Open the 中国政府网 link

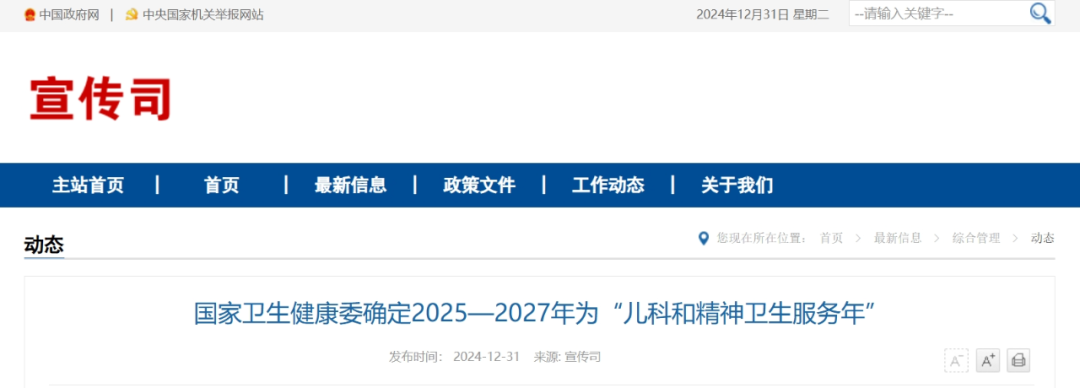click(x=69, y=14)
